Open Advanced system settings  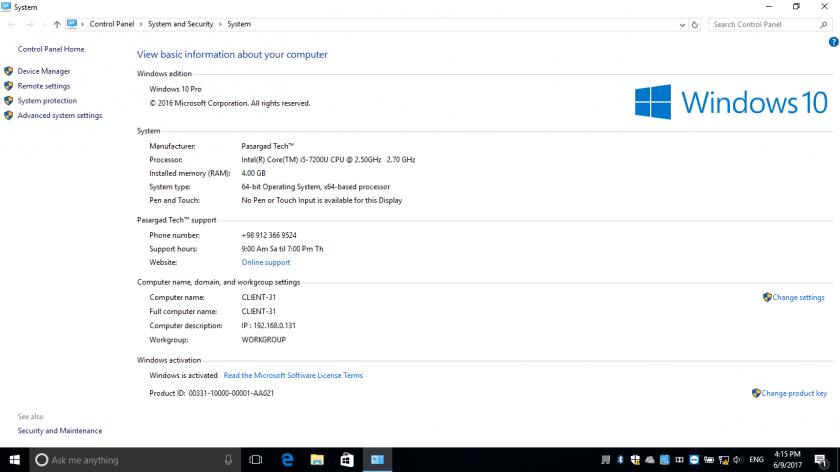(60, 115)
